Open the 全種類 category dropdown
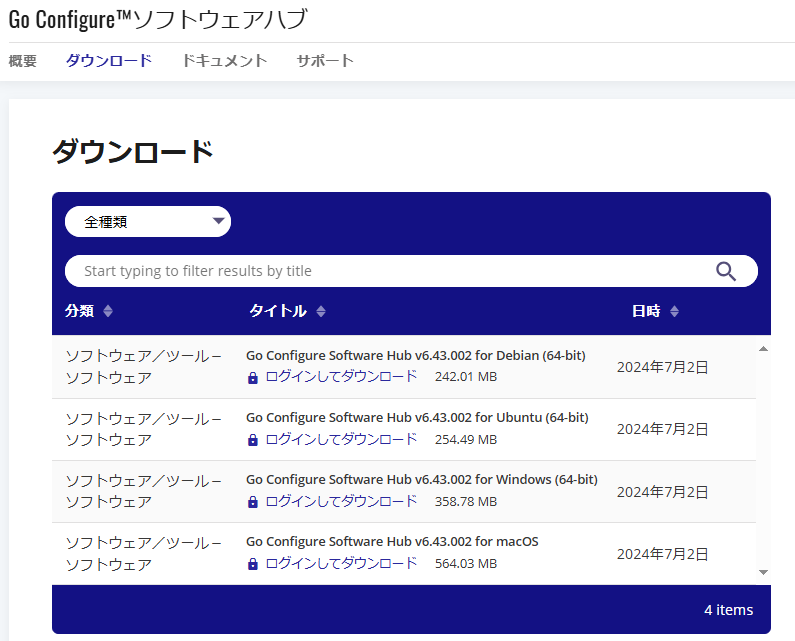 148,222
